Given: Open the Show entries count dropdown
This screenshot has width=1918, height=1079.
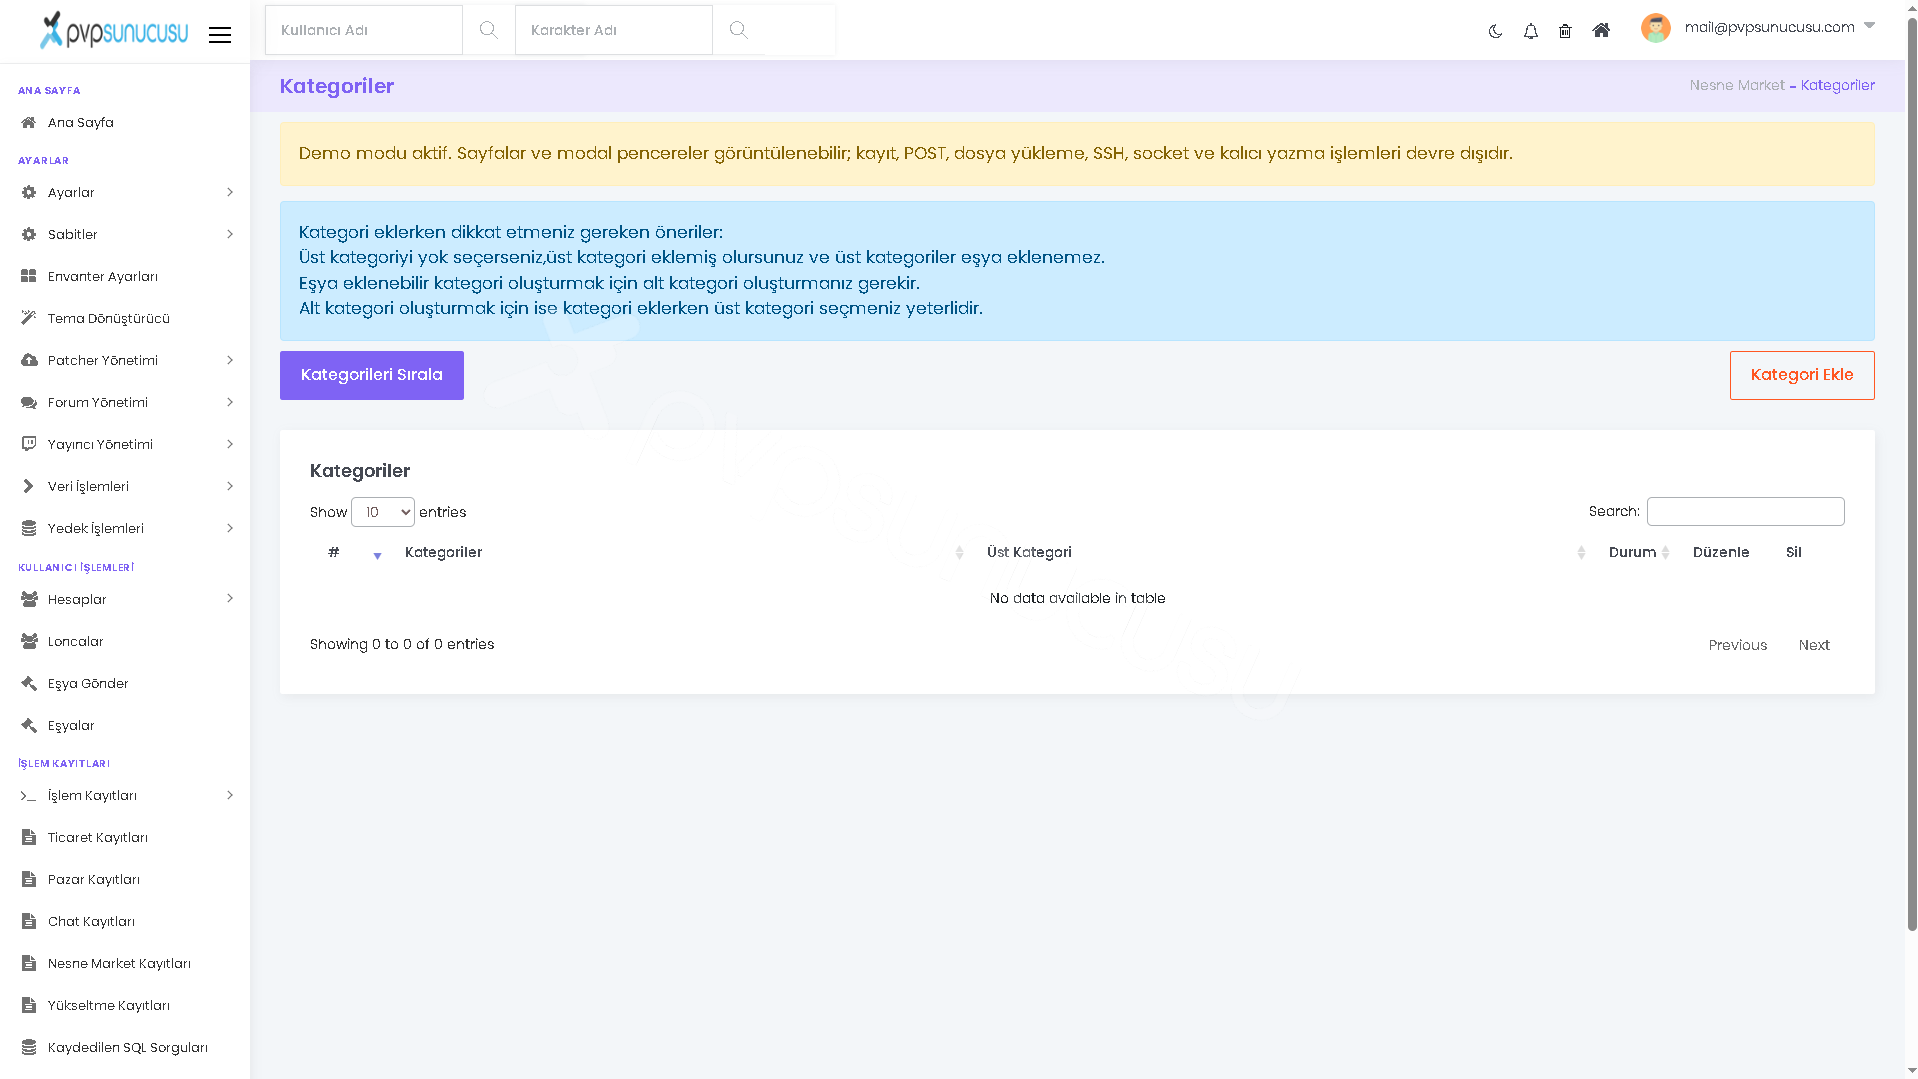Looking at the screenshot, I should click(382, 512).
